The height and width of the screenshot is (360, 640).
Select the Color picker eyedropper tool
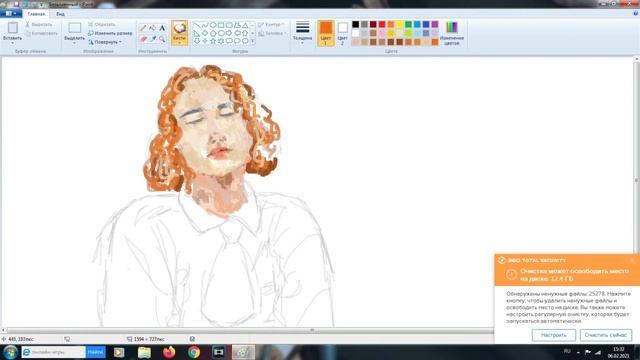click(x=152, y=39)
